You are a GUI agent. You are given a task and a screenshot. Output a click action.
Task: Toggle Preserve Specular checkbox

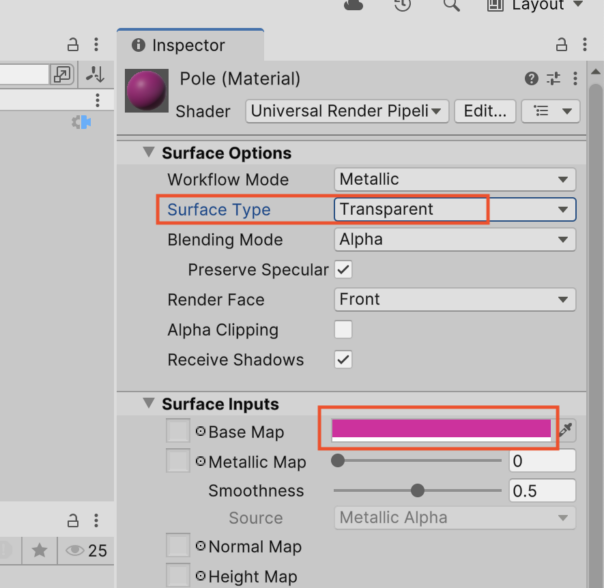(343, 270)
